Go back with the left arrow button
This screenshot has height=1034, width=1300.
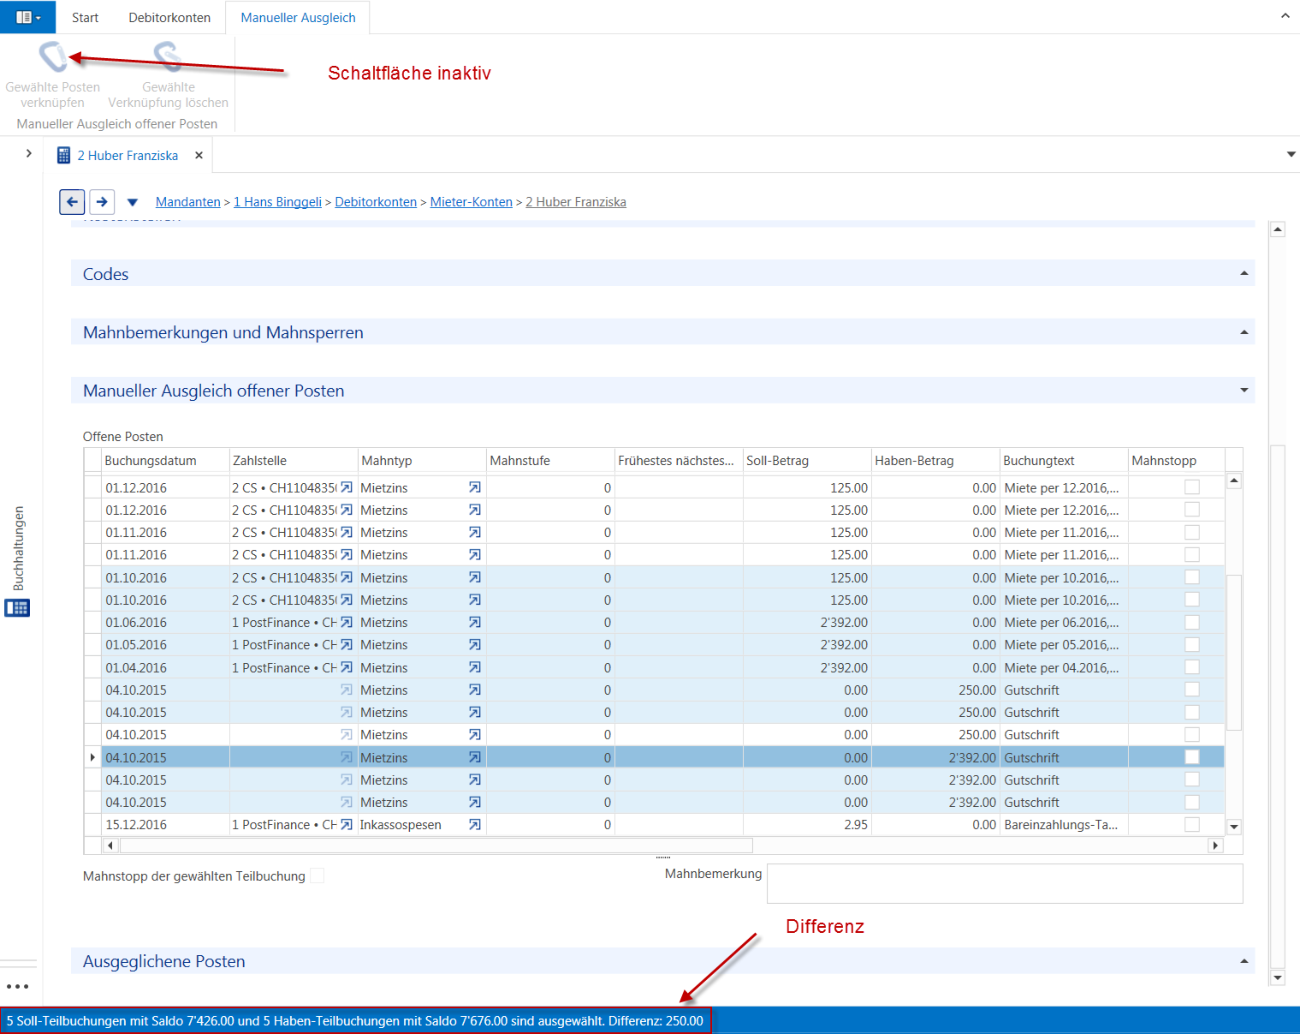(72, 202)
